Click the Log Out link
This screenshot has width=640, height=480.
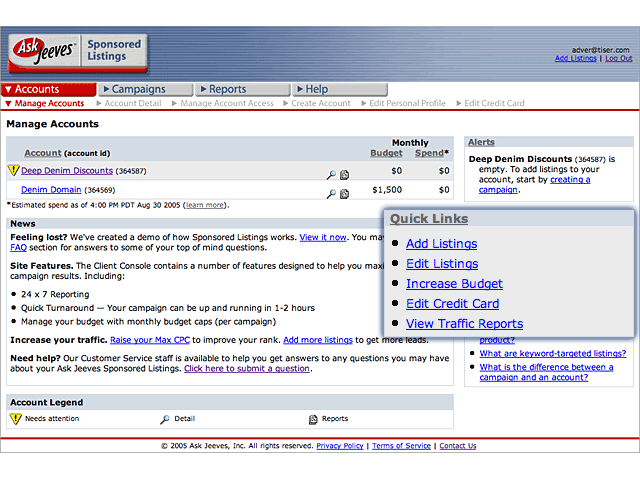click(618, 58)
